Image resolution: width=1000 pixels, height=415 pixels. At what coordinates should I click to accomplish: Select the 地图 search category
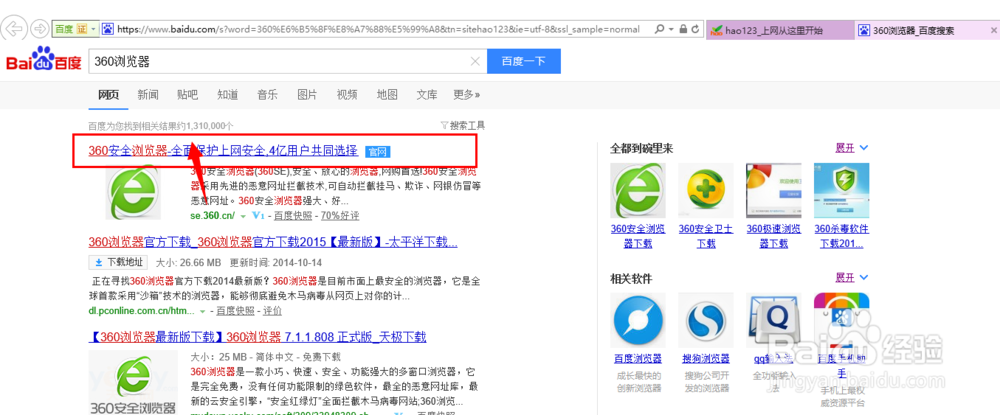click(387, 95)
